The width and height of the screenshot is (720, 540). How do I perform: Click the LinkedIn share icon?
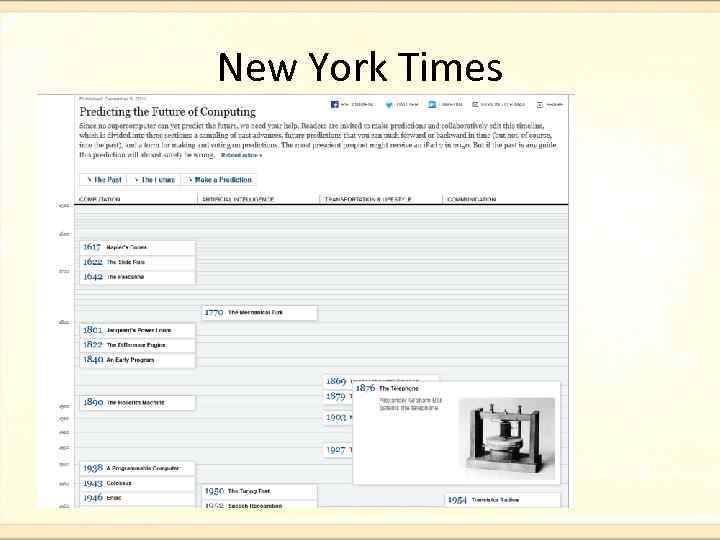tap(432, 105)
